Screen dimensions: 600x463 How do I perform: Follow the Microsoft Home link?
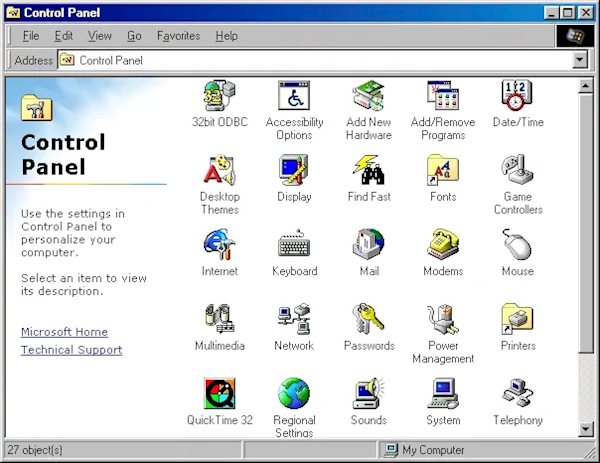click(x=64, y=332)
